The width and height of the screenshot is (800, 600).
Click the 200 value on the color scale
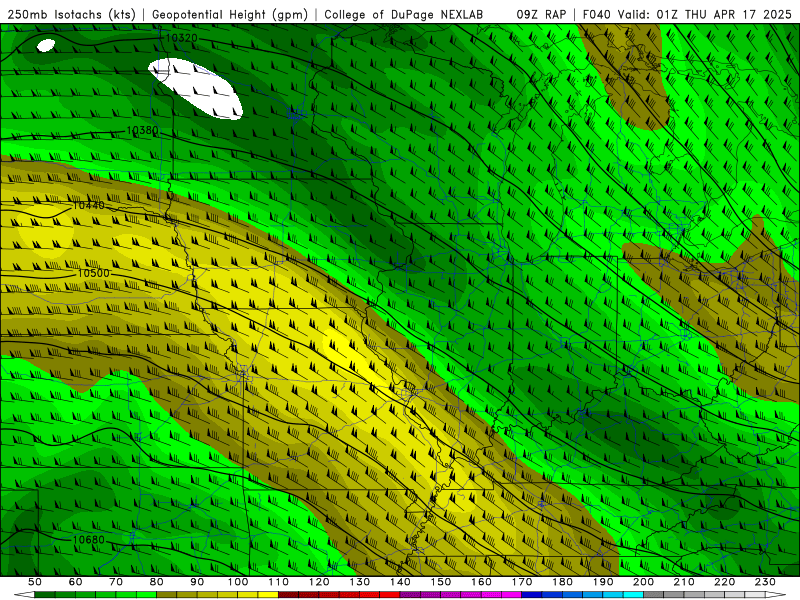[x=643, y=582]
